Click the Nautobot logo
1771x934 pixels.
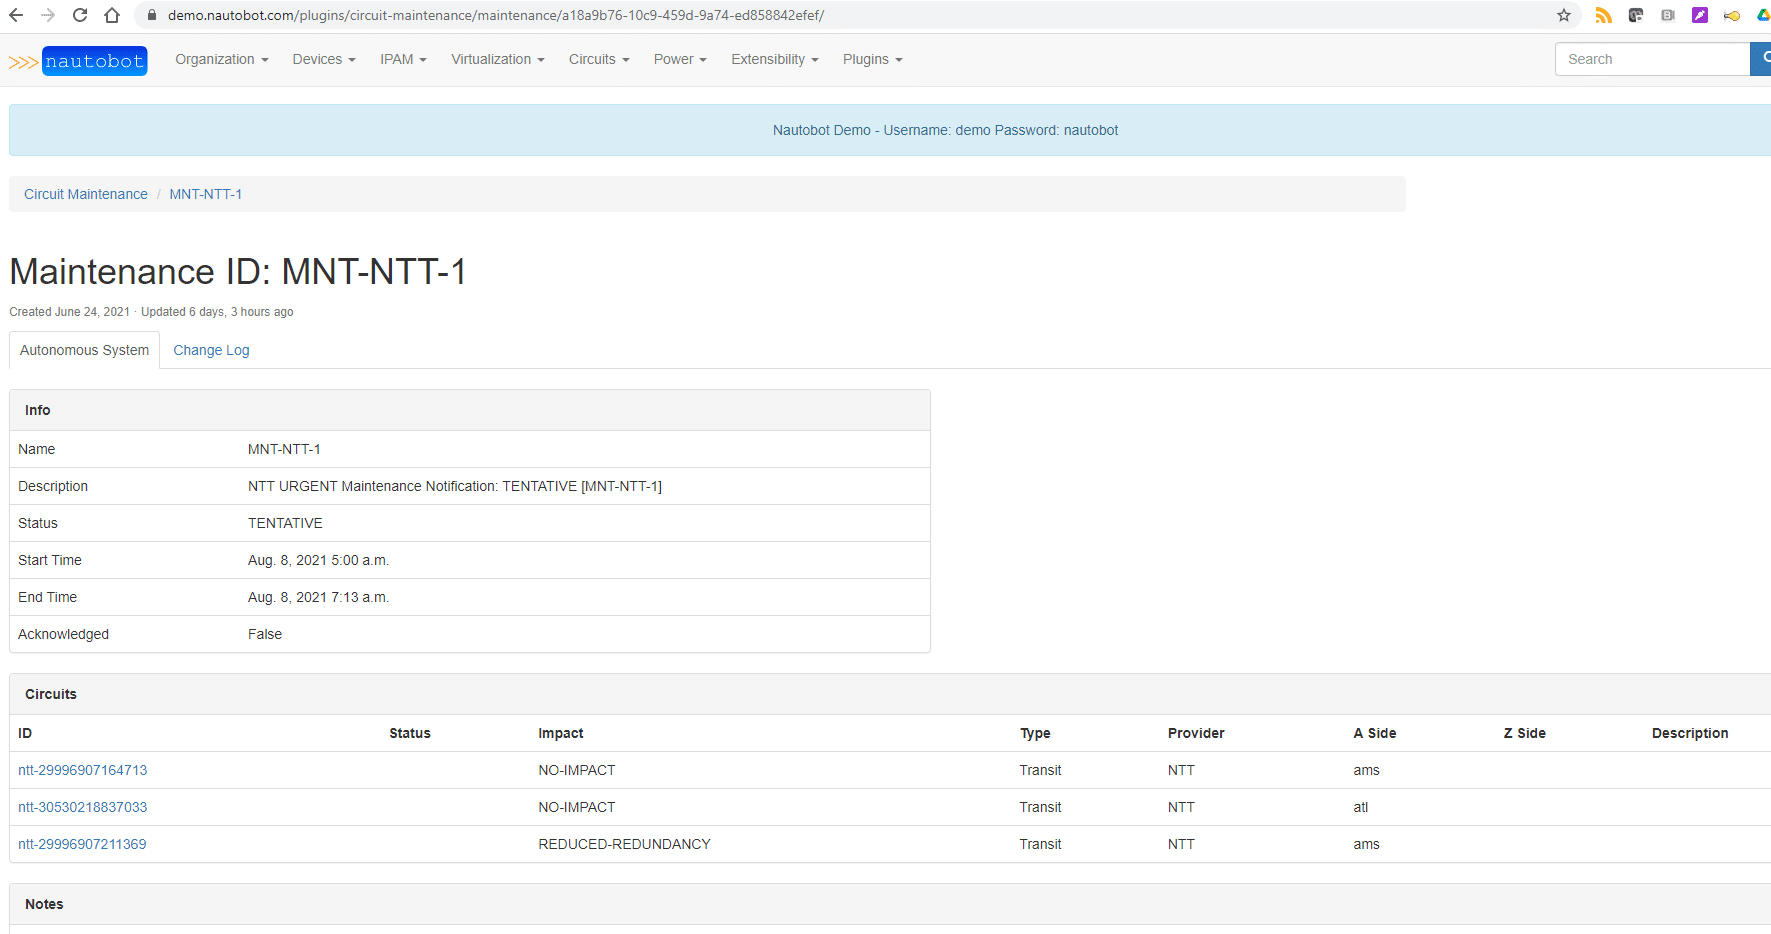pyautogui.click(x=78, y=61)
